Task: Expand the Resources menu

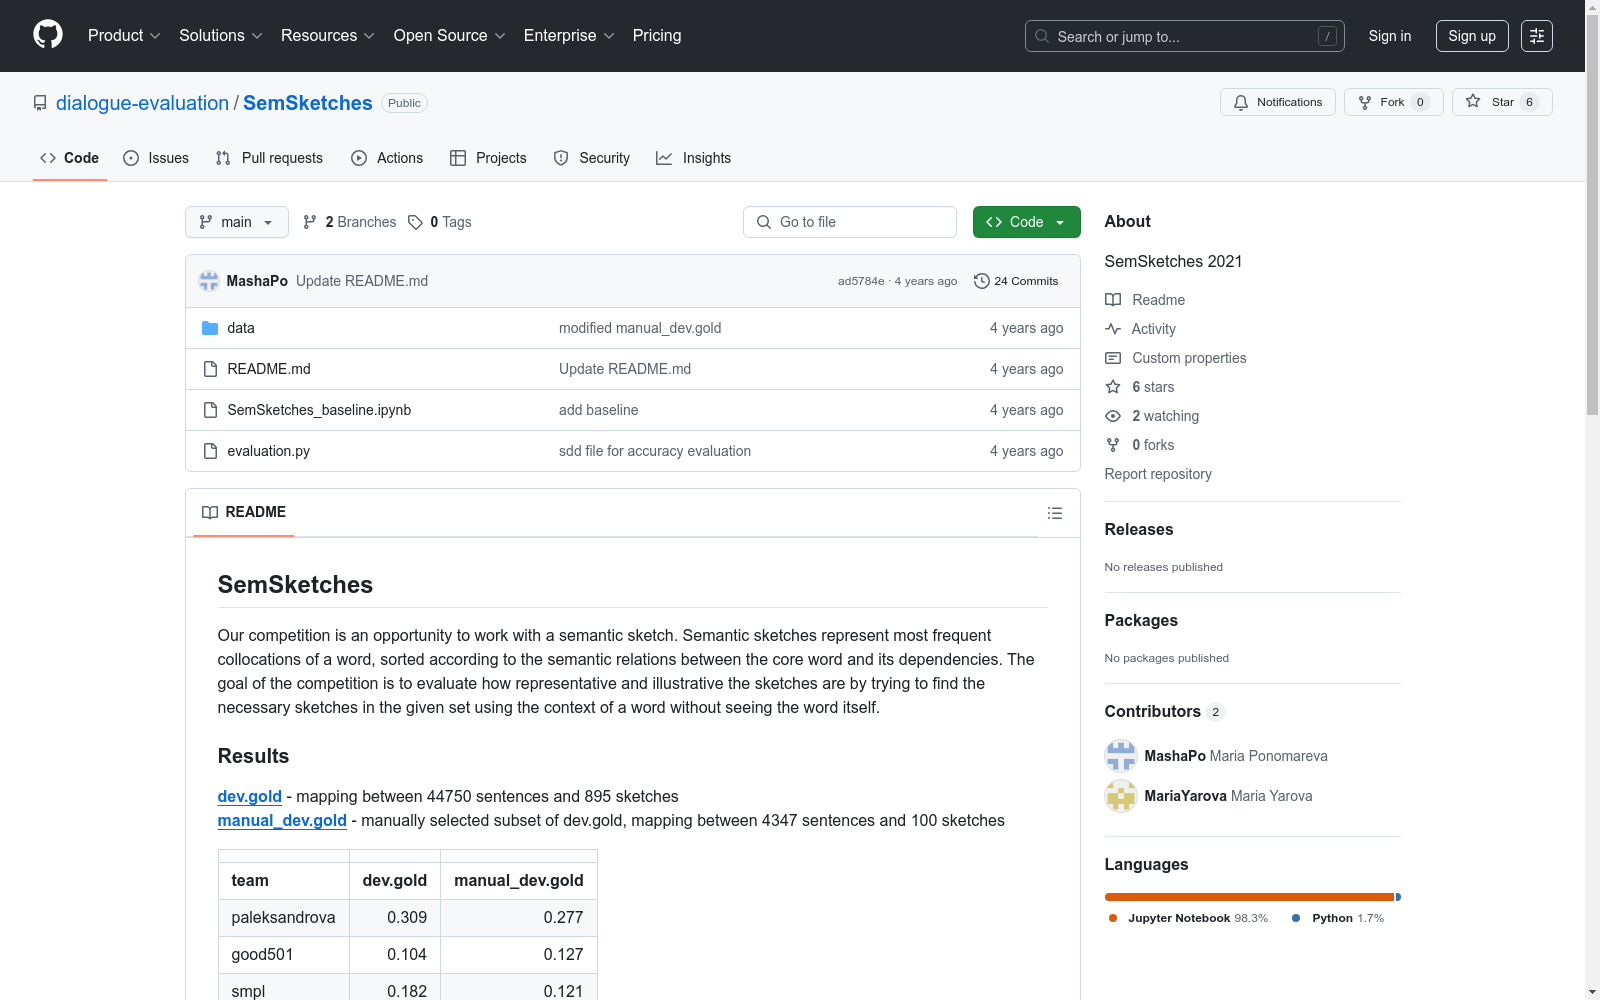Action: (328, 35)
